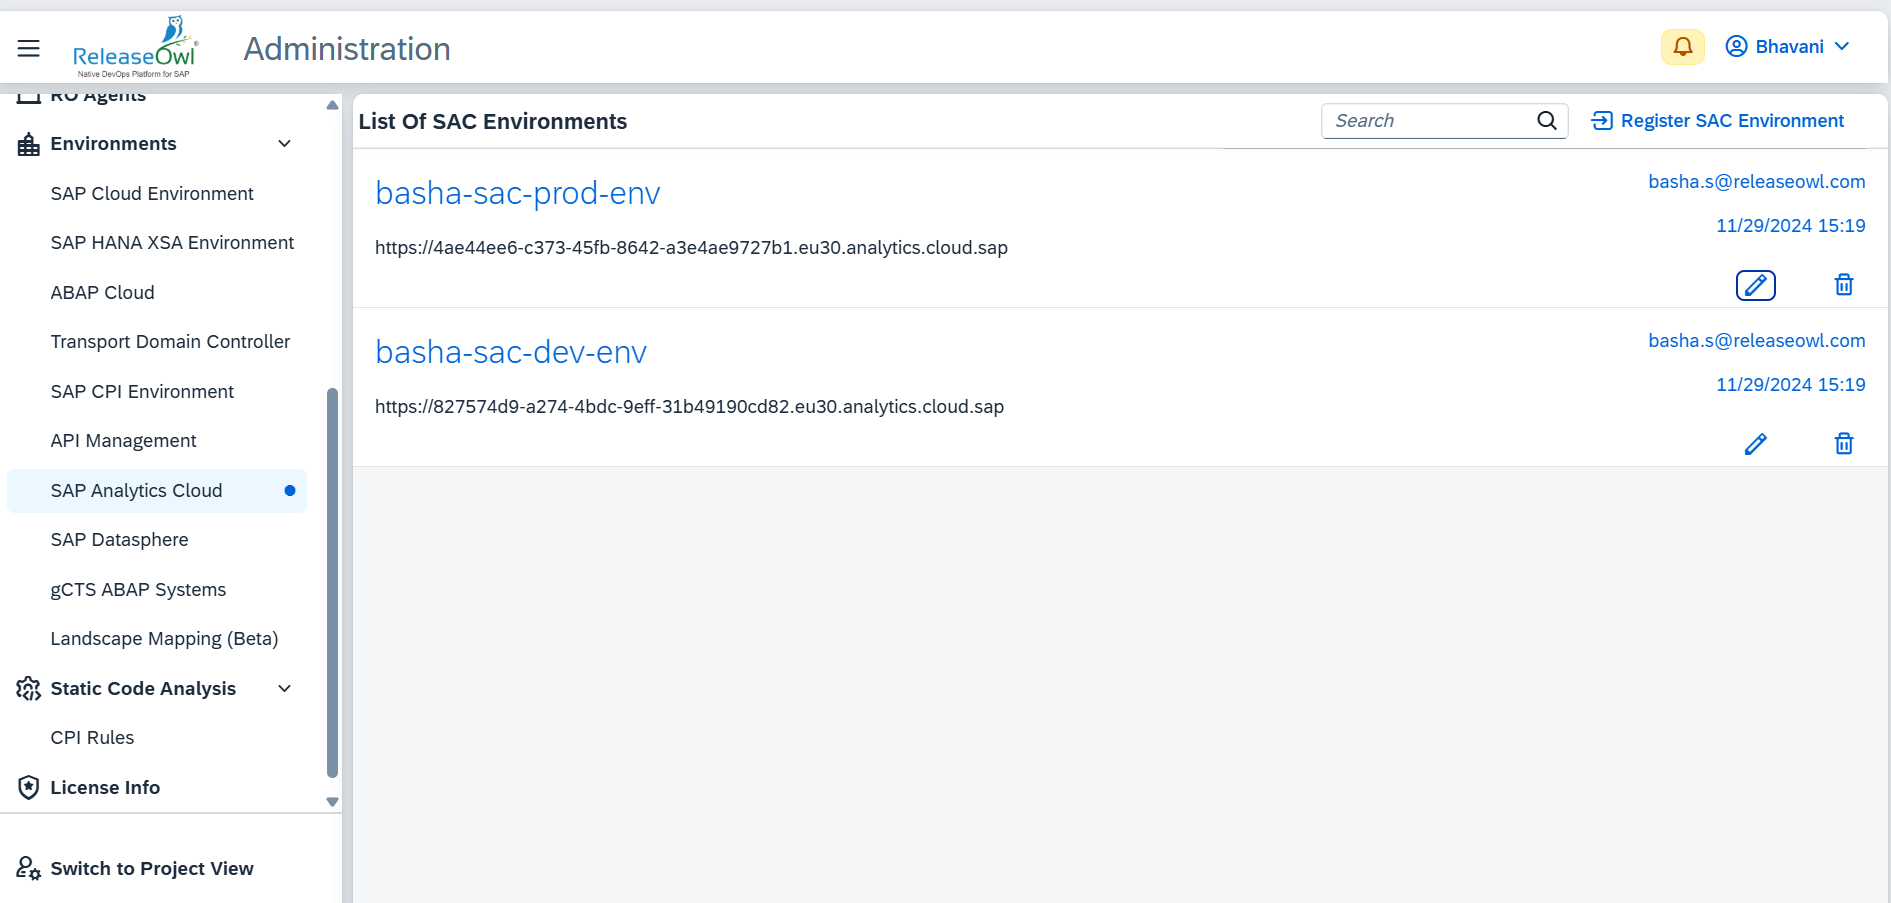Viewport: 1891px width, 903px height.
Task: Open the basha-sac-dev-env link
Action: tap(511, 352)
